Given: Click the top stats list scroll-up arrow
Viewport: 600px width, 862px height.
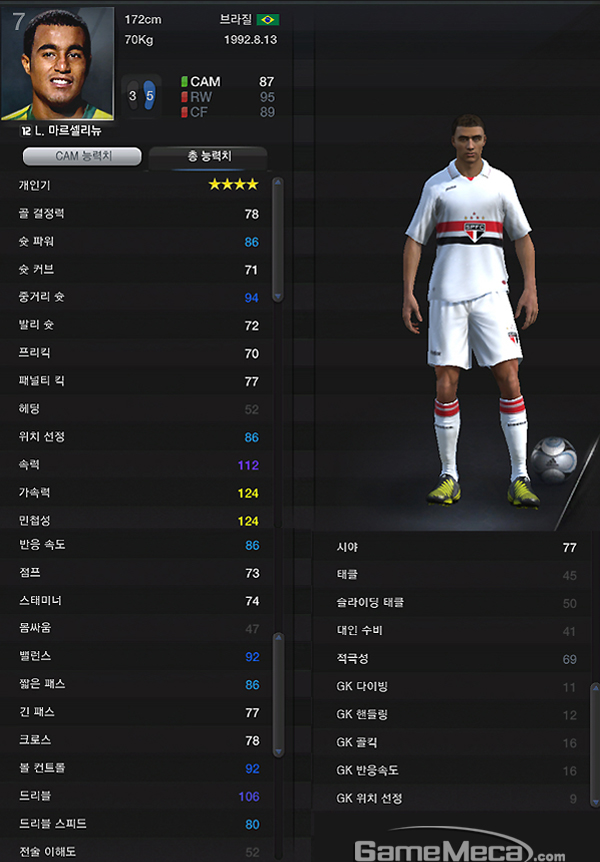Looking at the screenshot, I should [278, 182].
